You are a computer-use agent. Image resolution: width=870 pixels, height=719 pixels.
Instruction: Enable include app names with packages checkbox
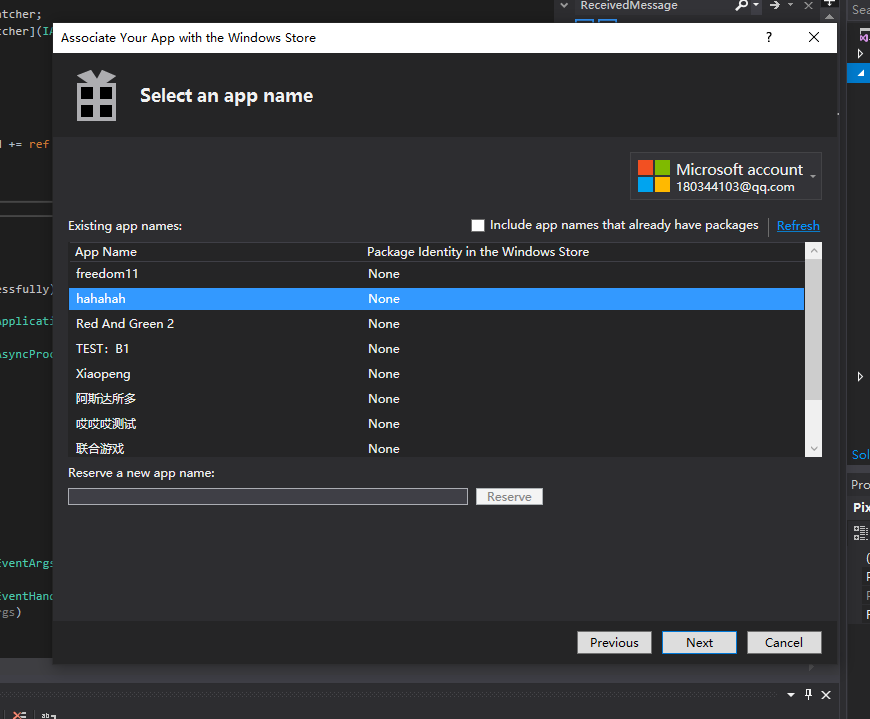pos(478,225)
